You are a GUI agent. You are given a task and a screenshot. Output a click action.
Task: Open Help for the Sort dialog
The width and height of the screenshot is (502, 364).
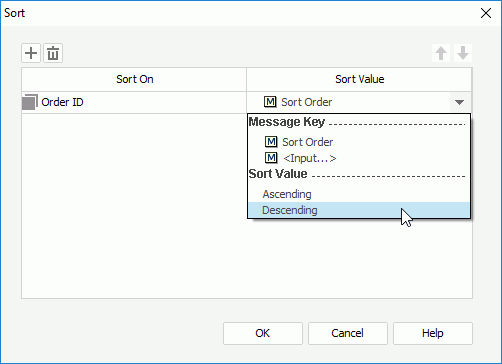(x=433, y=333)
